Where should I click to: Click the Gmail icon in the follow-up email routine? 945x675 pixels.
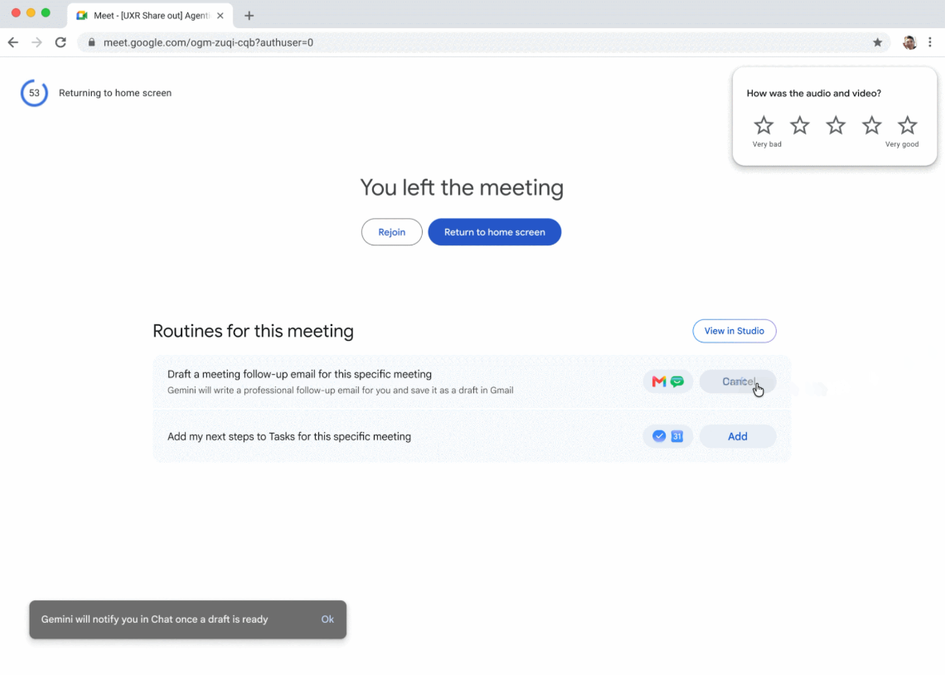click(659, 381)
